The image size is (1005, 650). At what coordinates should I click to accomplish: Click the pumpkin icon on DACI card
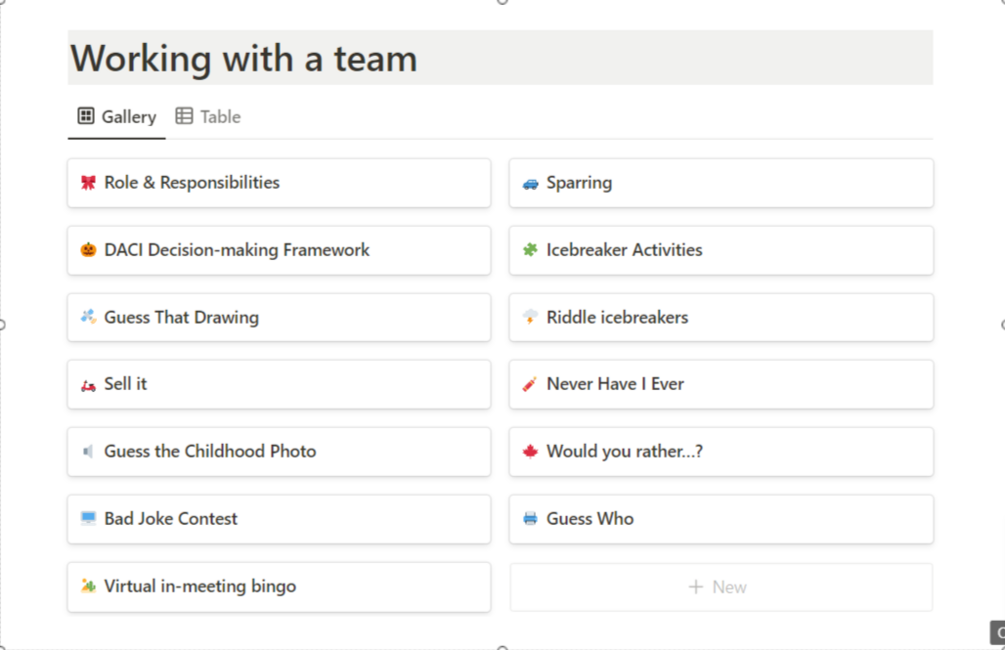pos(88,250)
